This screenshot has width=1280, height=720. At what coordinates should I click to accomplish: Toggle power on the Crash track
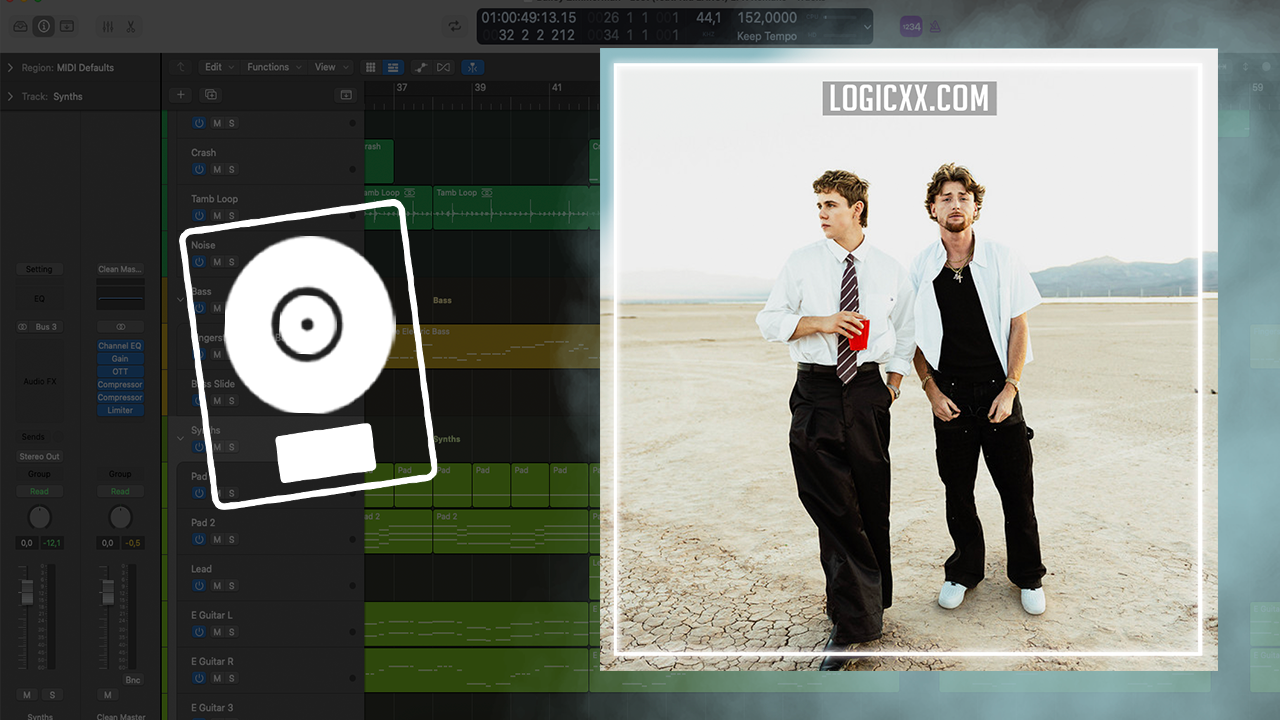[x=199, y=169]
